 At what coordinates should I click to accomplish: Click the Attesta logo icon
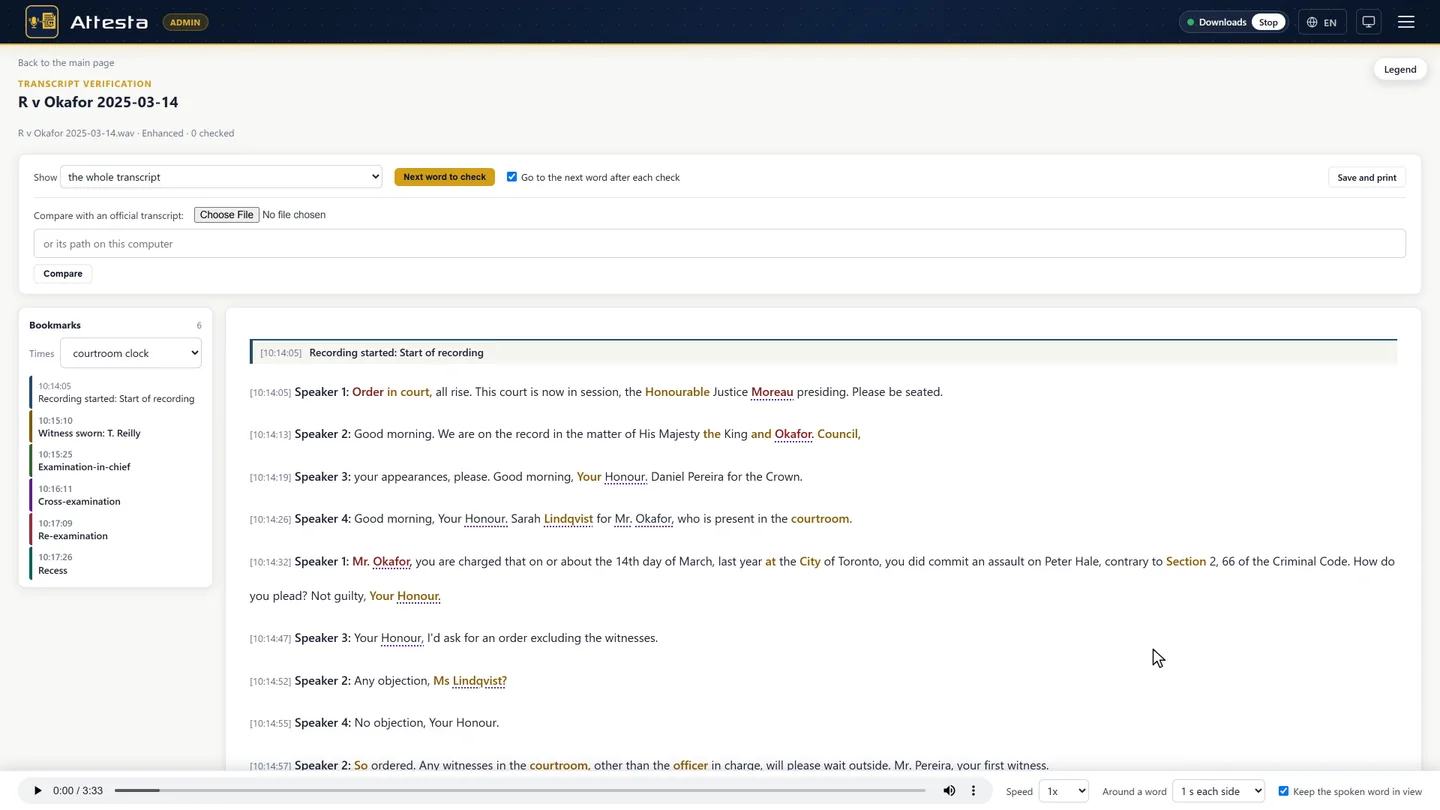[x=42, y=21]
